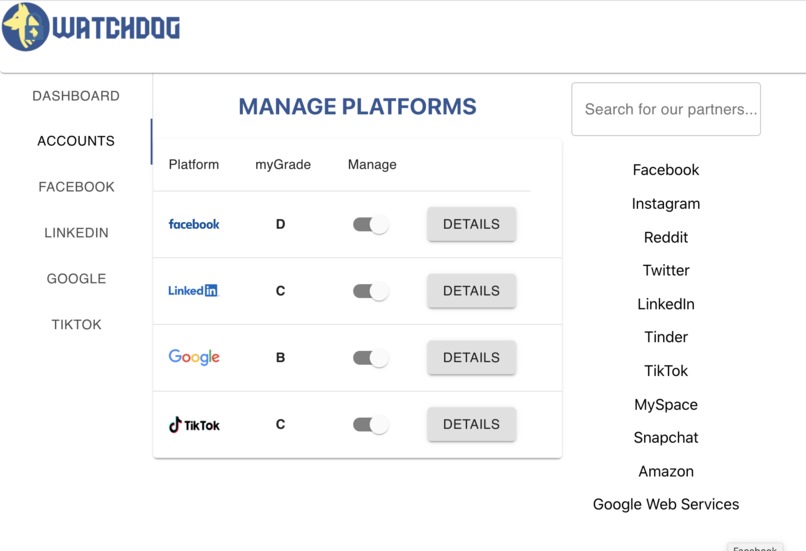Click the Facebook logo in platform table
Viewport: 806px width, 551px height.
pos(194,224)
